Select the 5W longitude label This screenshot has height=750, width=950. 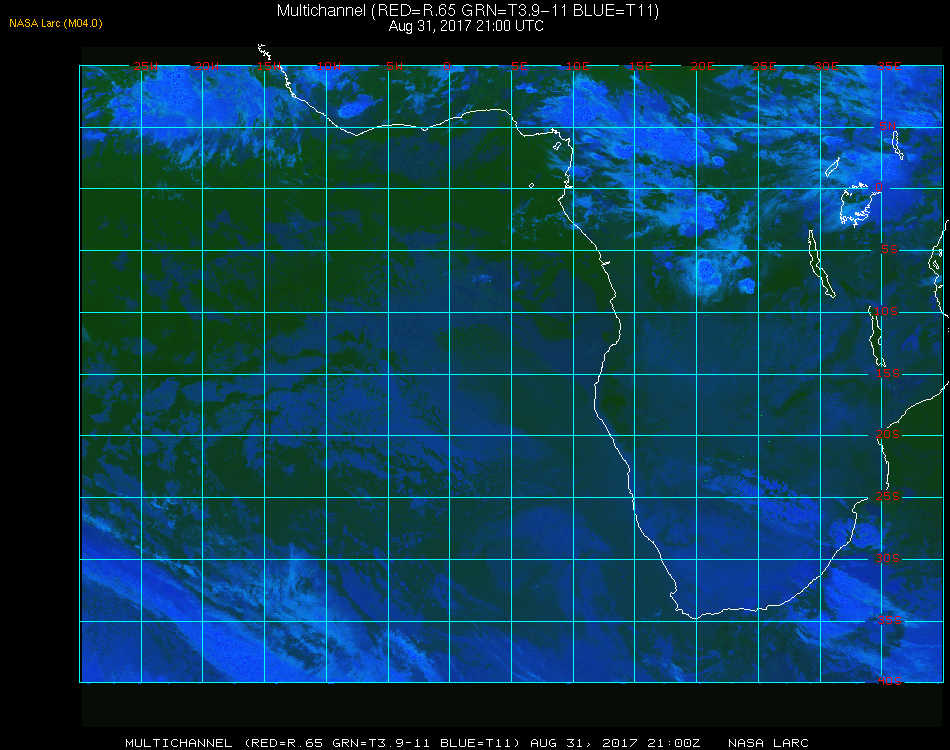[394, 66]
